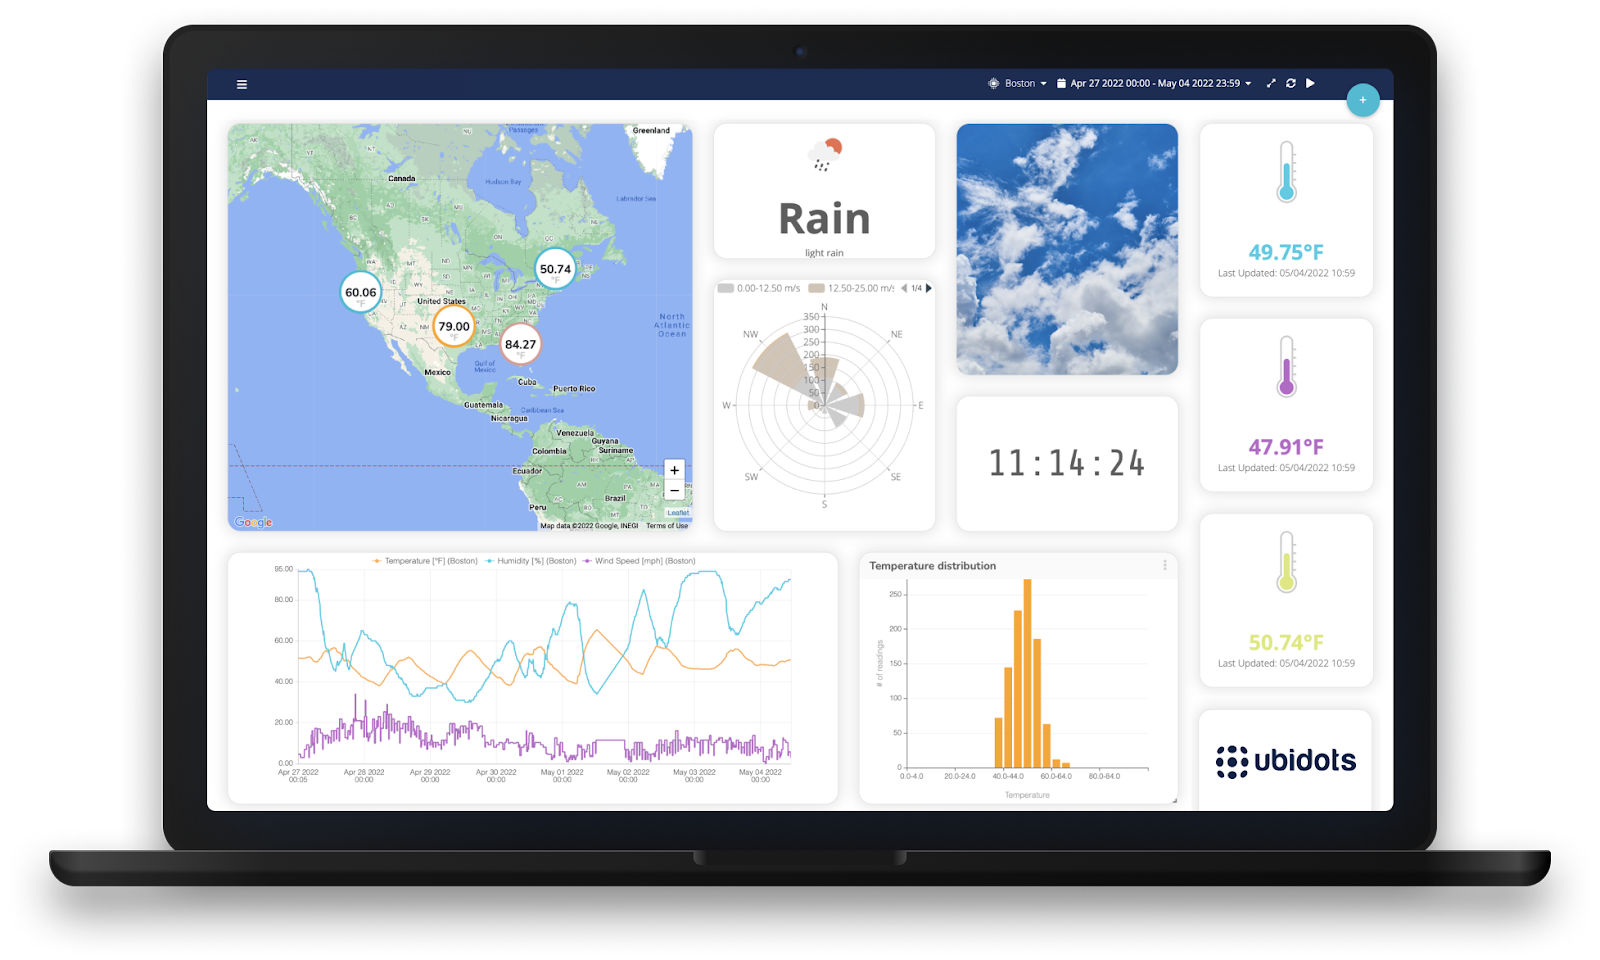The image size is (1600, 960).
Task: Zoom out on the map
Action: [x=675, y=490]
